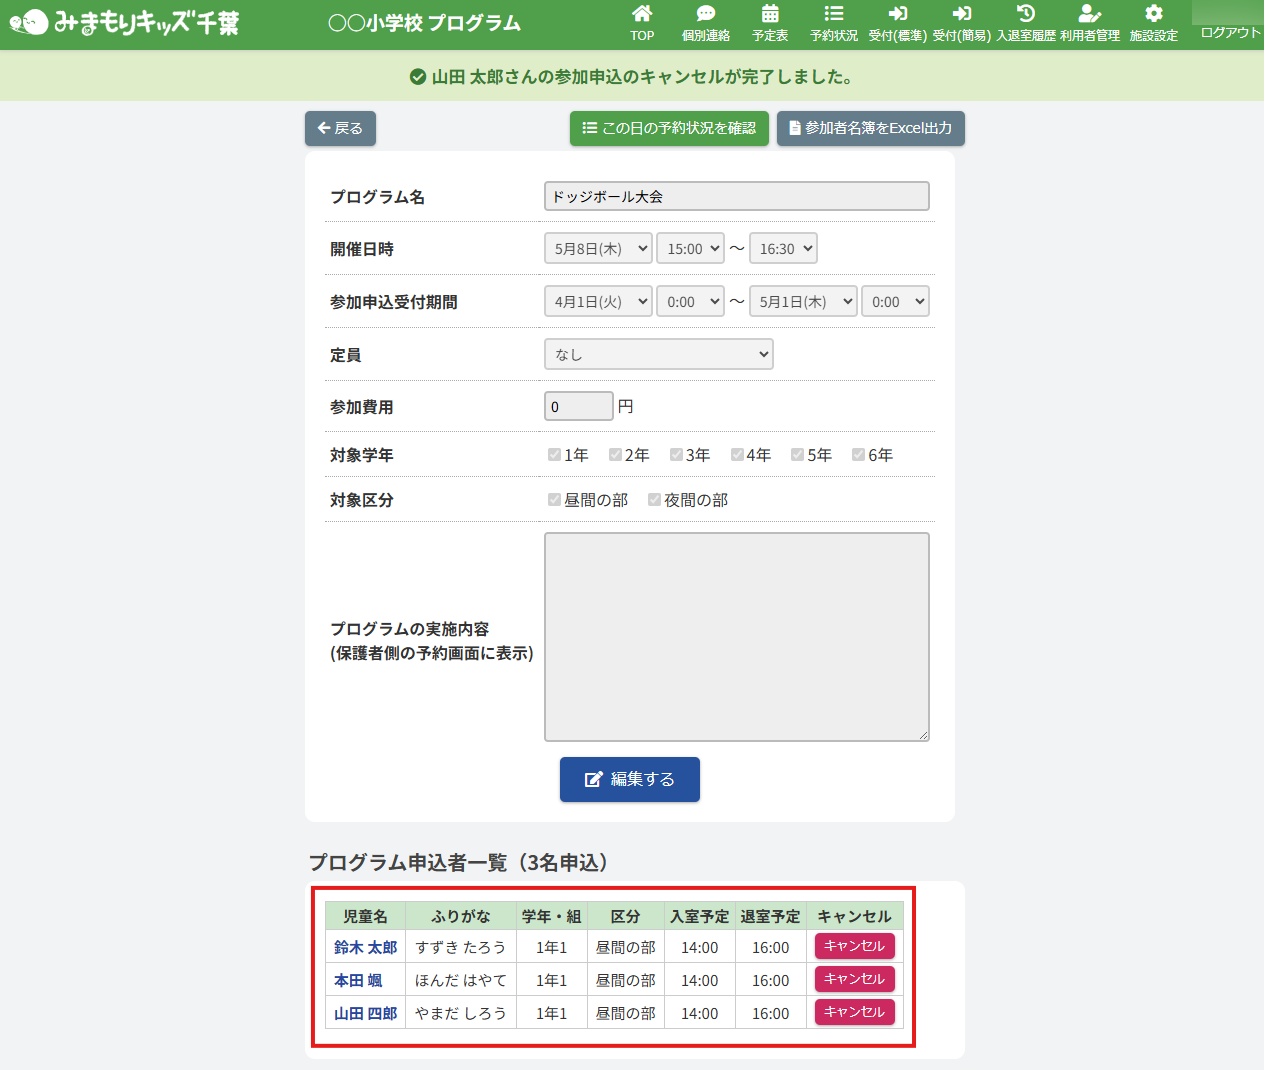1264x1070 pixels.
Task: Open 施設設定 gear icon
Action: 1153,14
